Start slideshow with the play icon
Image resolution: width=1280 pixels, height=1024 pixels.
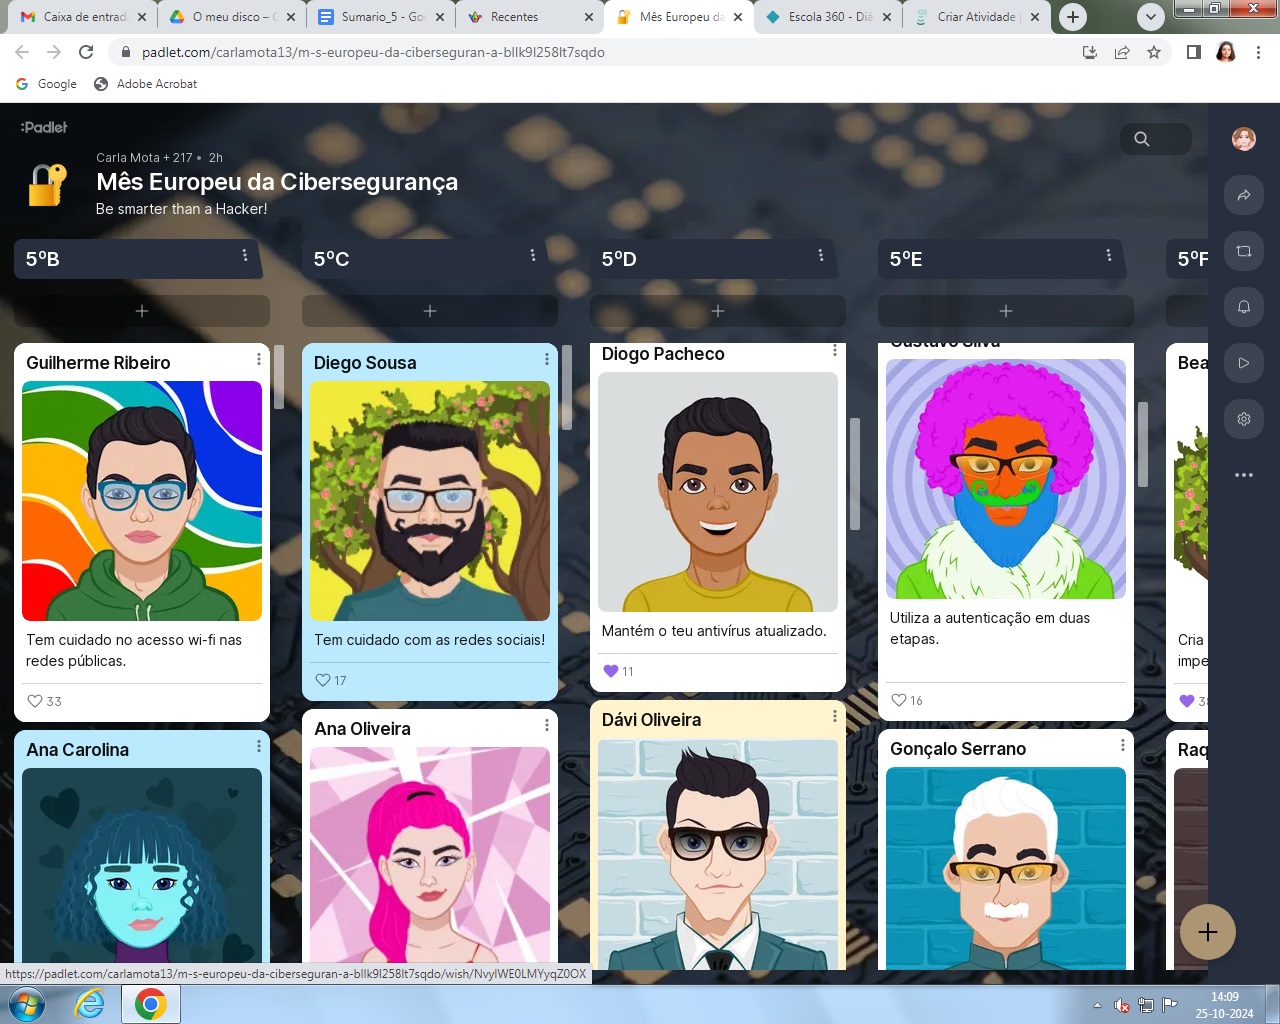click(x=1244, y=363)
